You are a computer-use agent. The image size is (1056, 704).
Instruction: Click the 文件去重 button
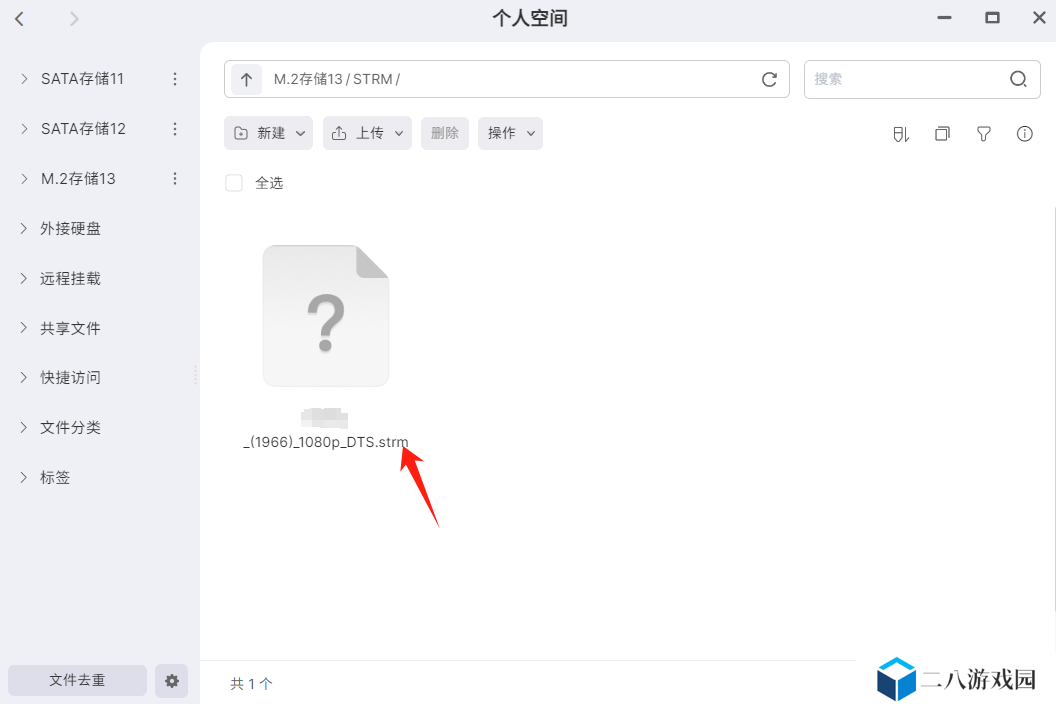click(77, 680)
